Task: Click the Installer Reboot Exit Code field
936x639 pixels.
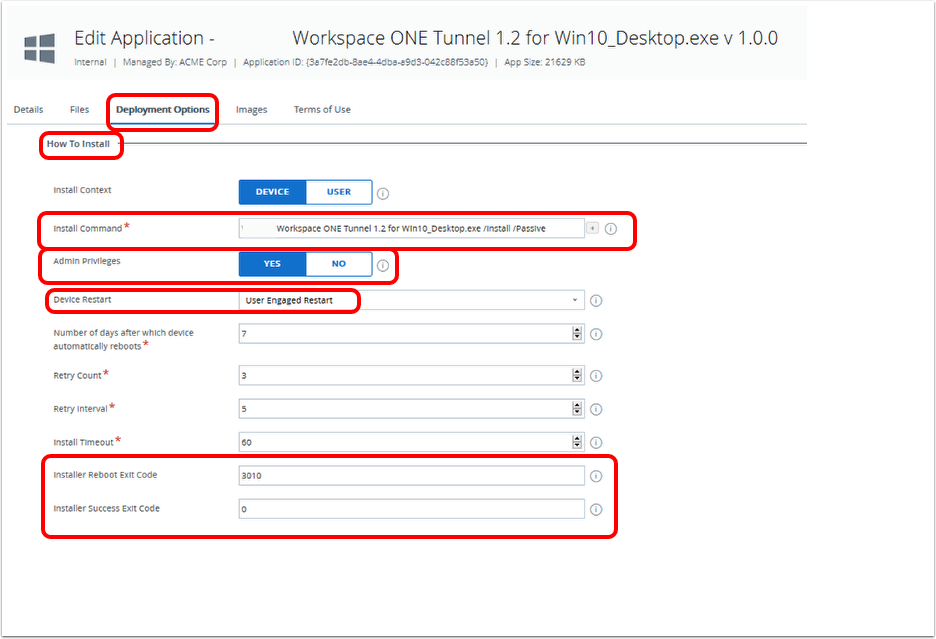Action: (411, 476)
